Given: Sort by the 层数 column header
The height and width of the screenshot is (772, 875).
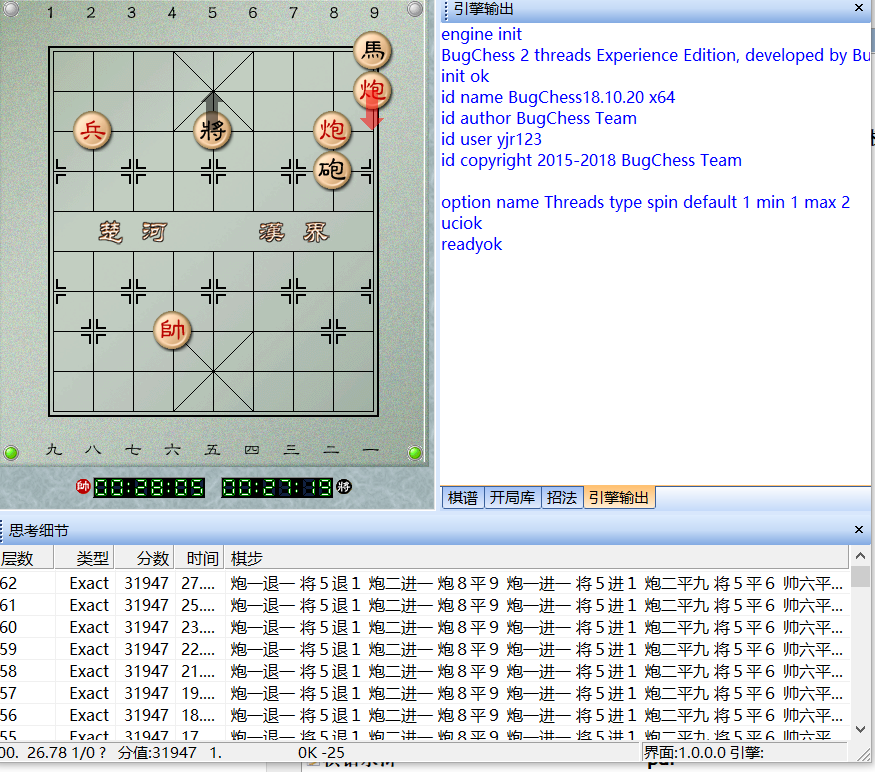Looking at the screenshot, I should (18, 558).
